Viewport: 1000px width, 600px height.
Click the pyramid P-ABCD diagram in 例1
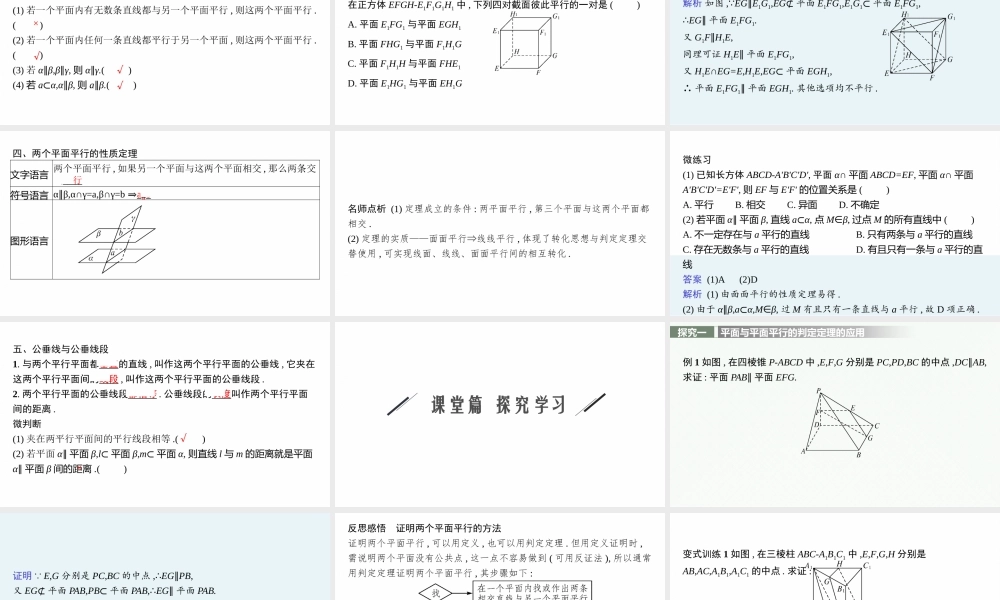[838, 422]
